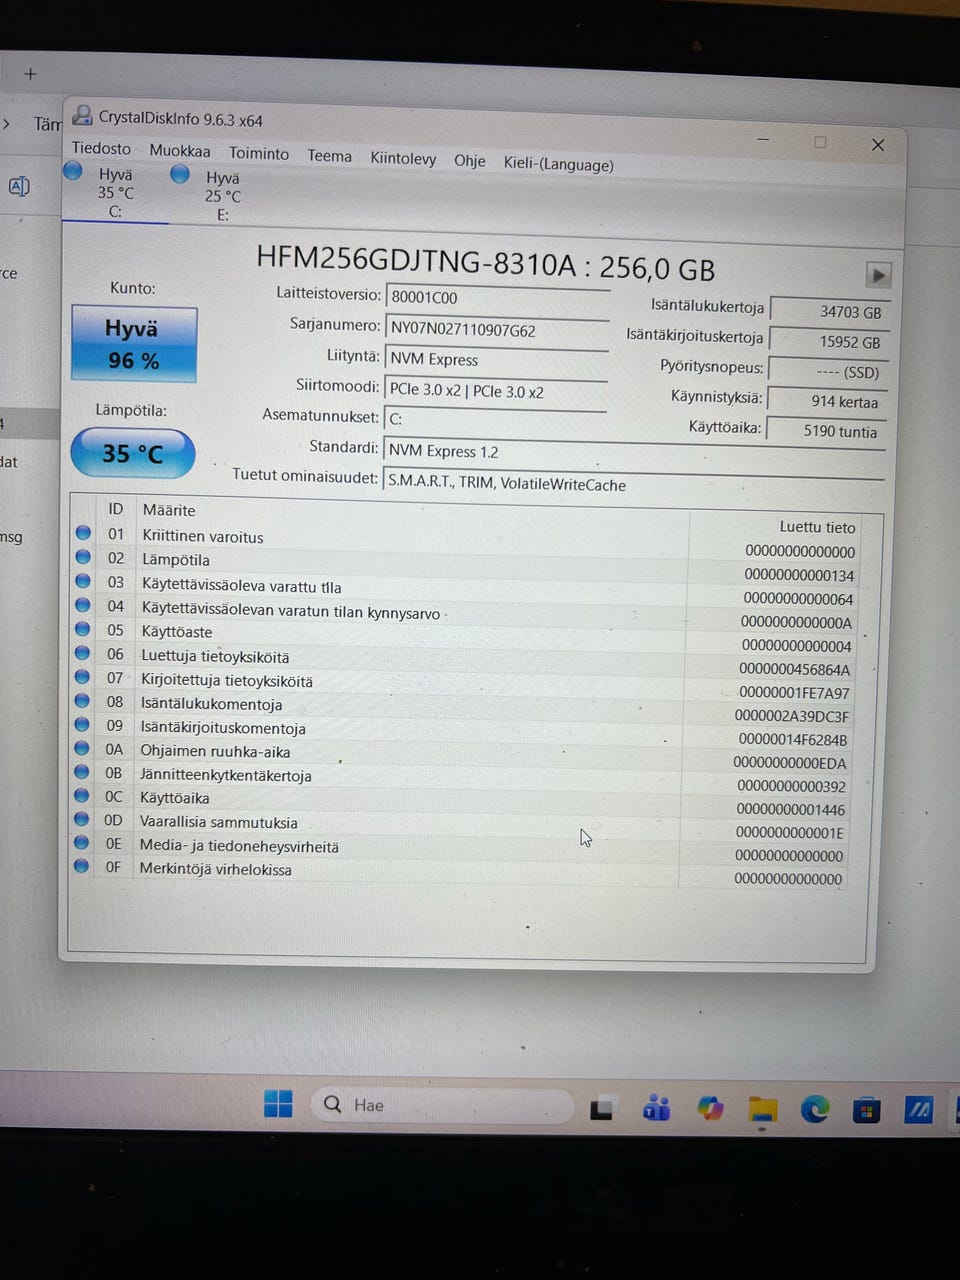Click status icon for Ohjaimen ruuhka-aika row
Screen dimensions: 960x1280
click(83, 748)
